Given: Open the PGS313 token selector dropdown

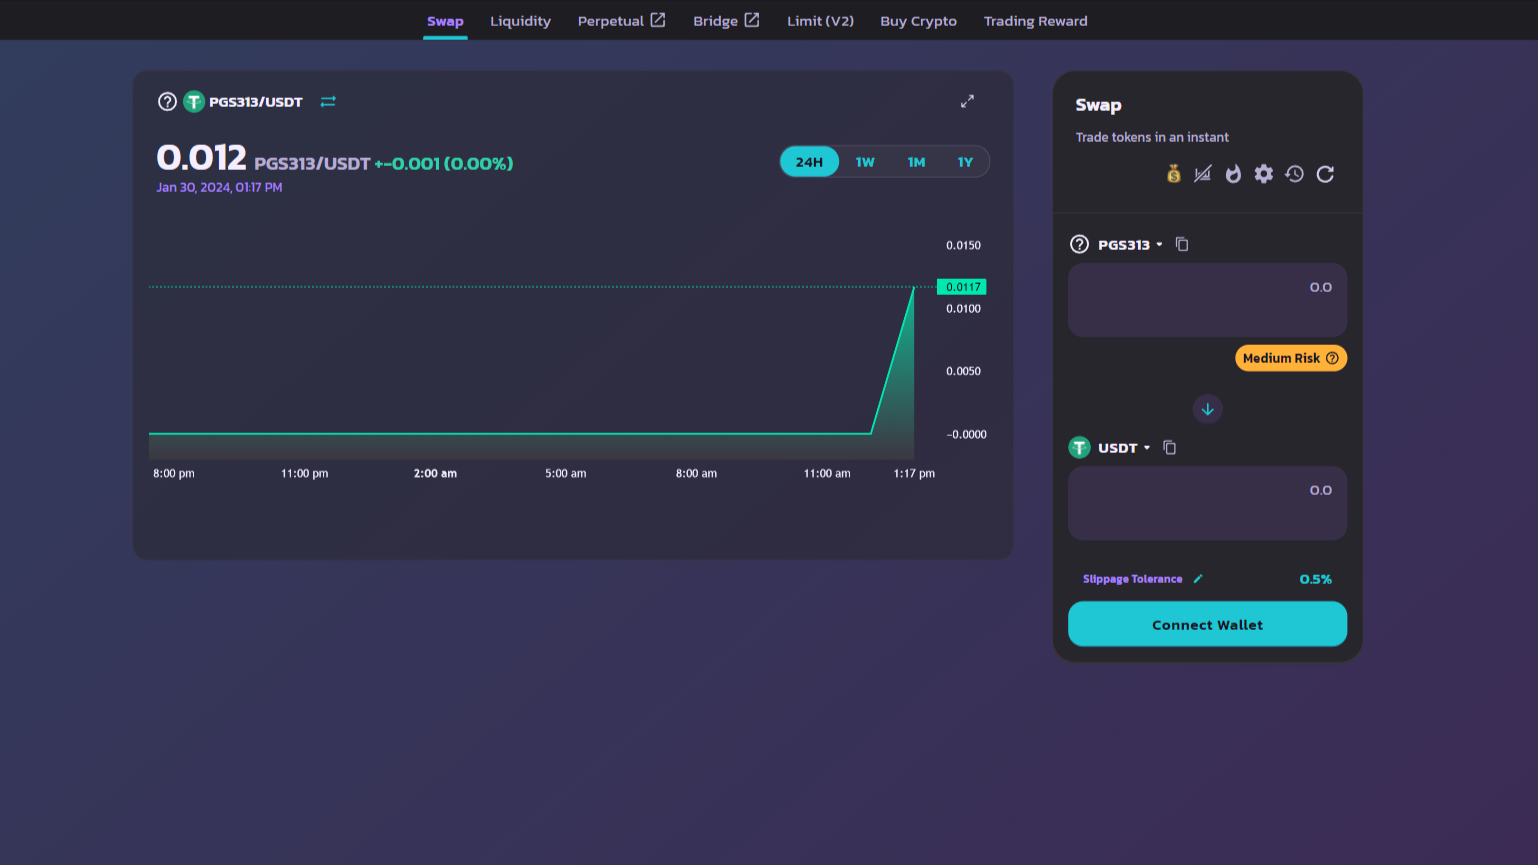Looking at the screenshot, I should [x=1130, y=245].
